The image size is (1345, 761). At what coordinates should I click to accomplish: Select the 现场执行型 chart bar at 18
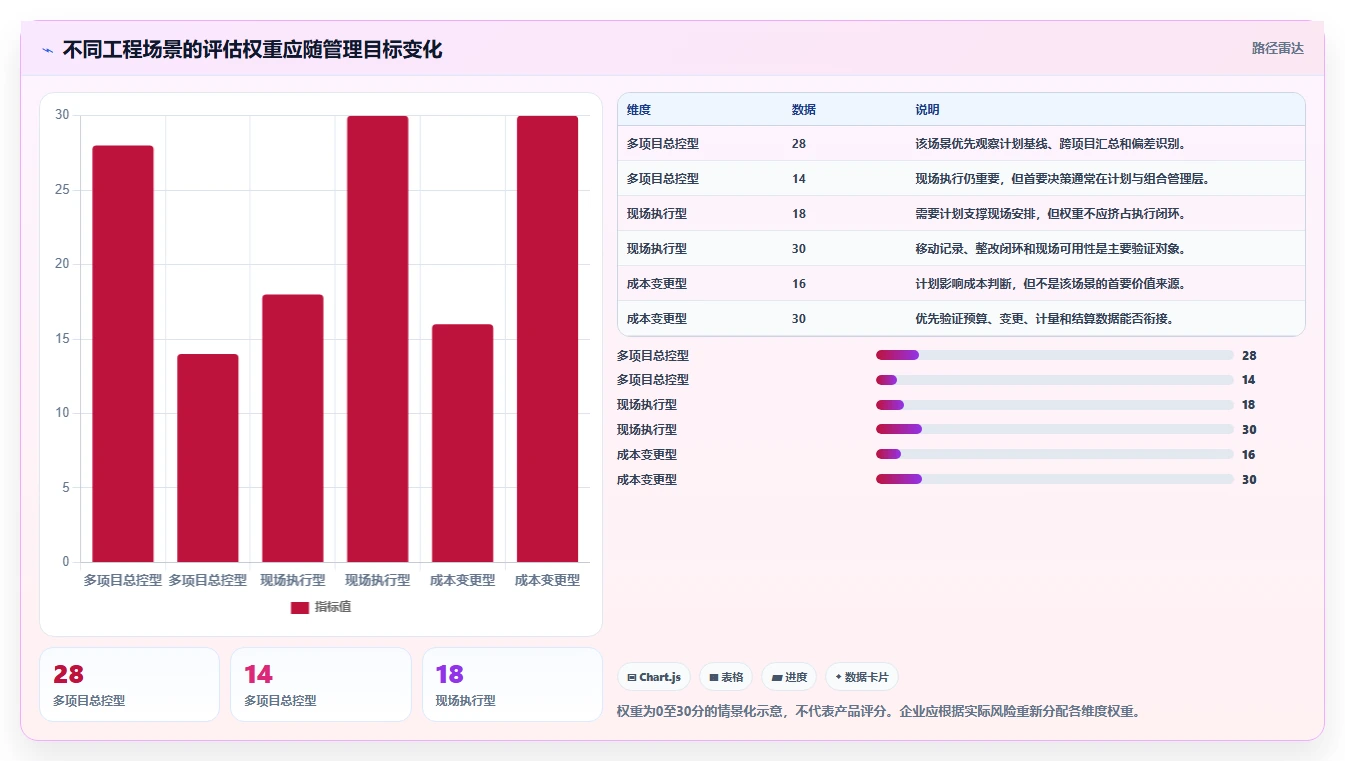coord(293,428)
